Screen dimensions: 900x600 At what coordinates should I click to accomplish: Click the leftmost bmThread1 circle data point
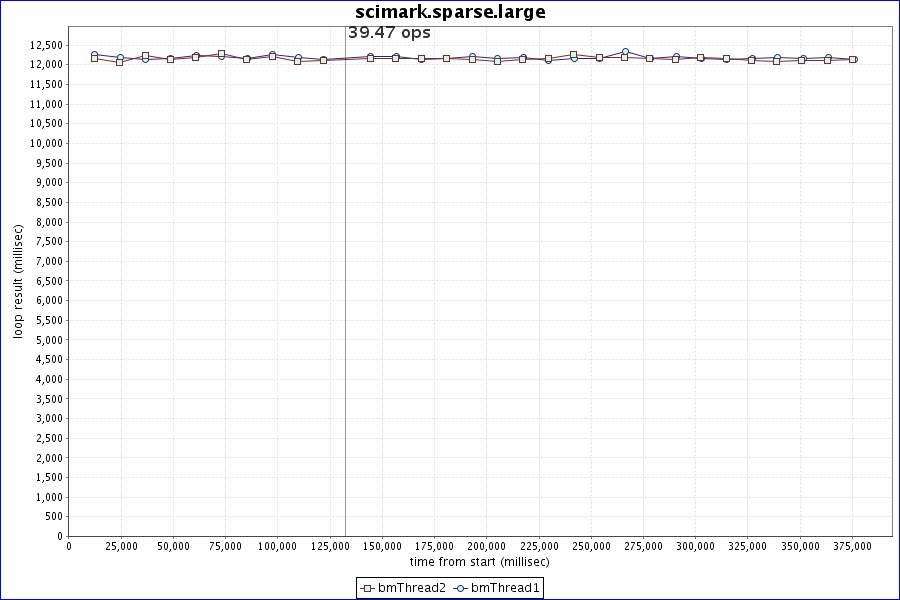pos(94,55)
